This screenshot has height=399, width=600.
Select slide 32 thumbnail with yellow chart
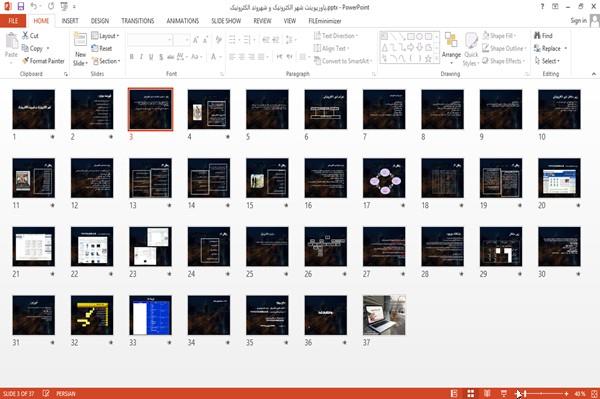[92, 315]
